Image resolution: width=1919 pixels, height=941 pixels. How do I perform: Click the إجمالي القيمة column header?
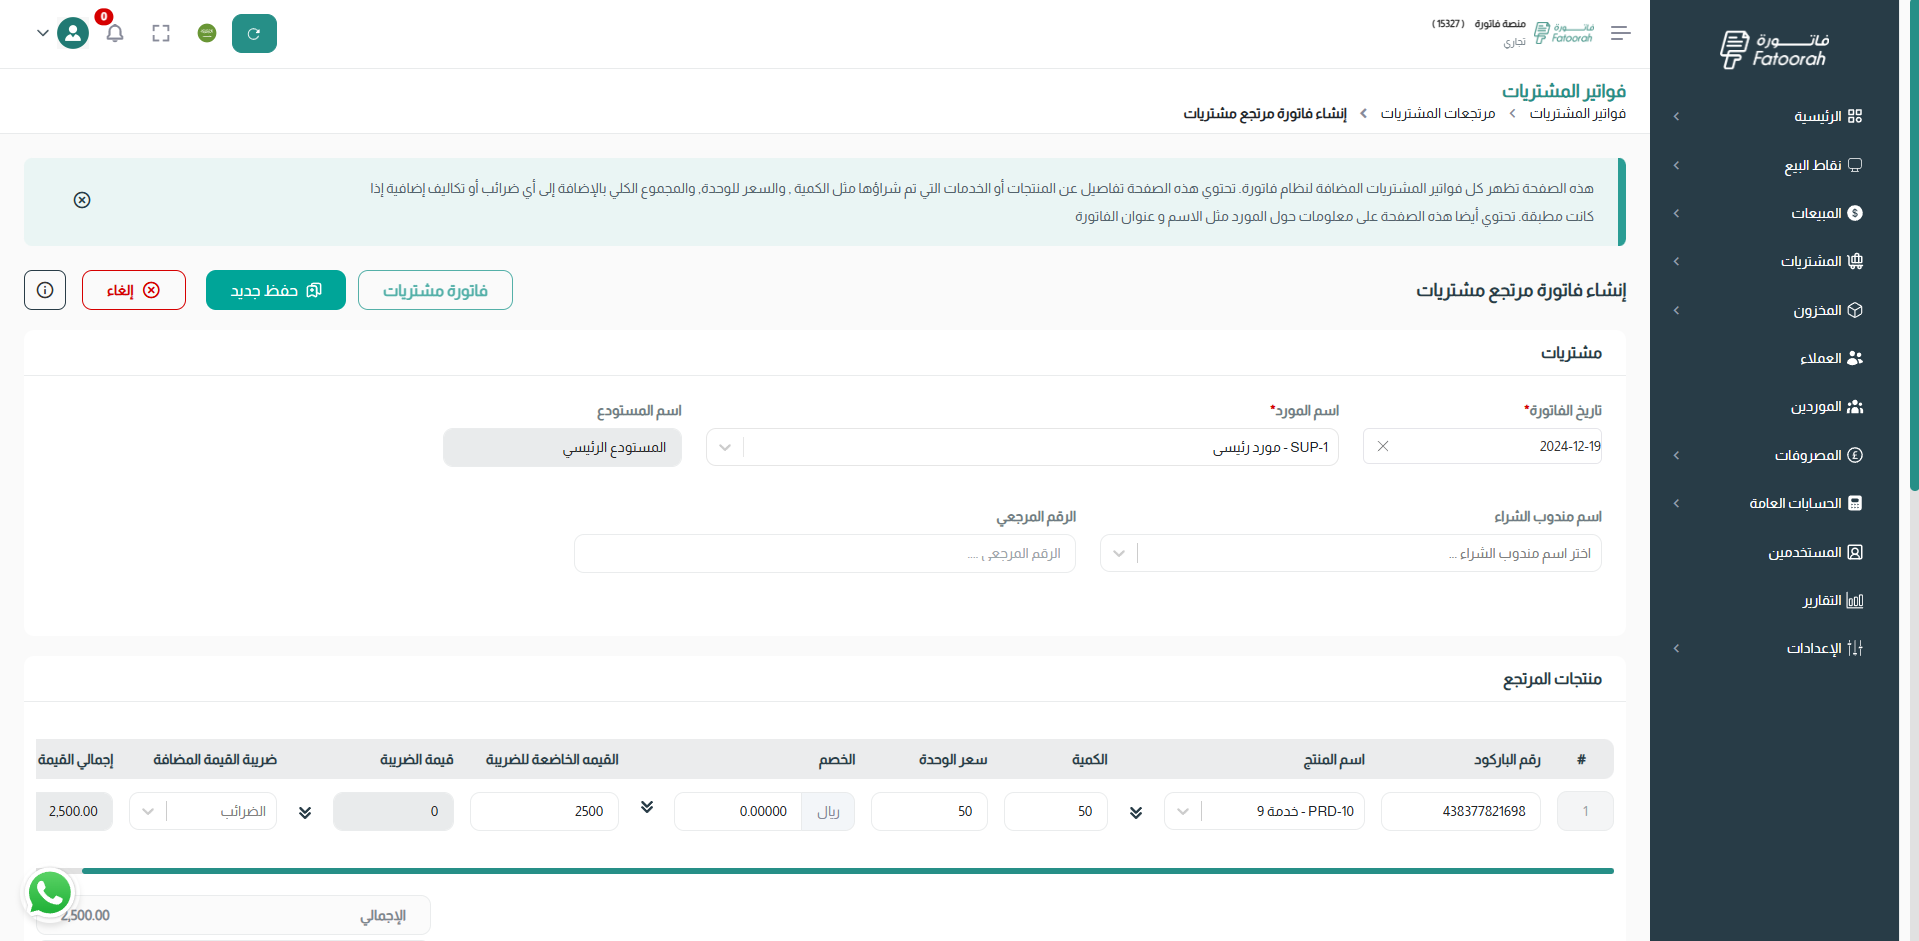76,760
